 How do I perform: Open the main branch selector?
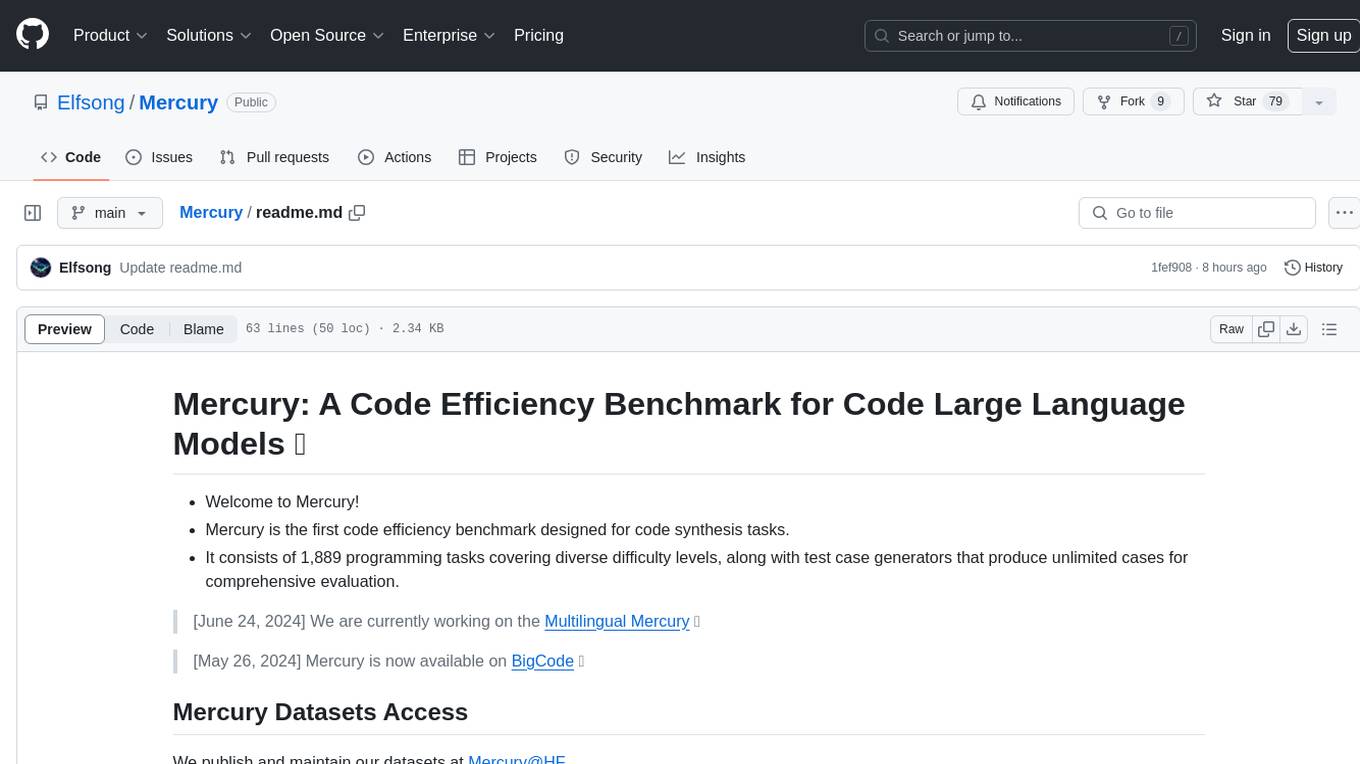110,213
